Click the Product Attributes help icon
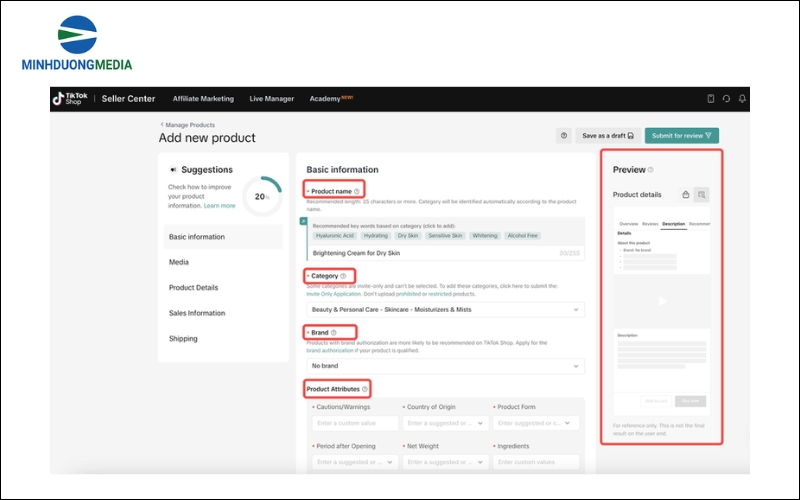 pos(364,389)
